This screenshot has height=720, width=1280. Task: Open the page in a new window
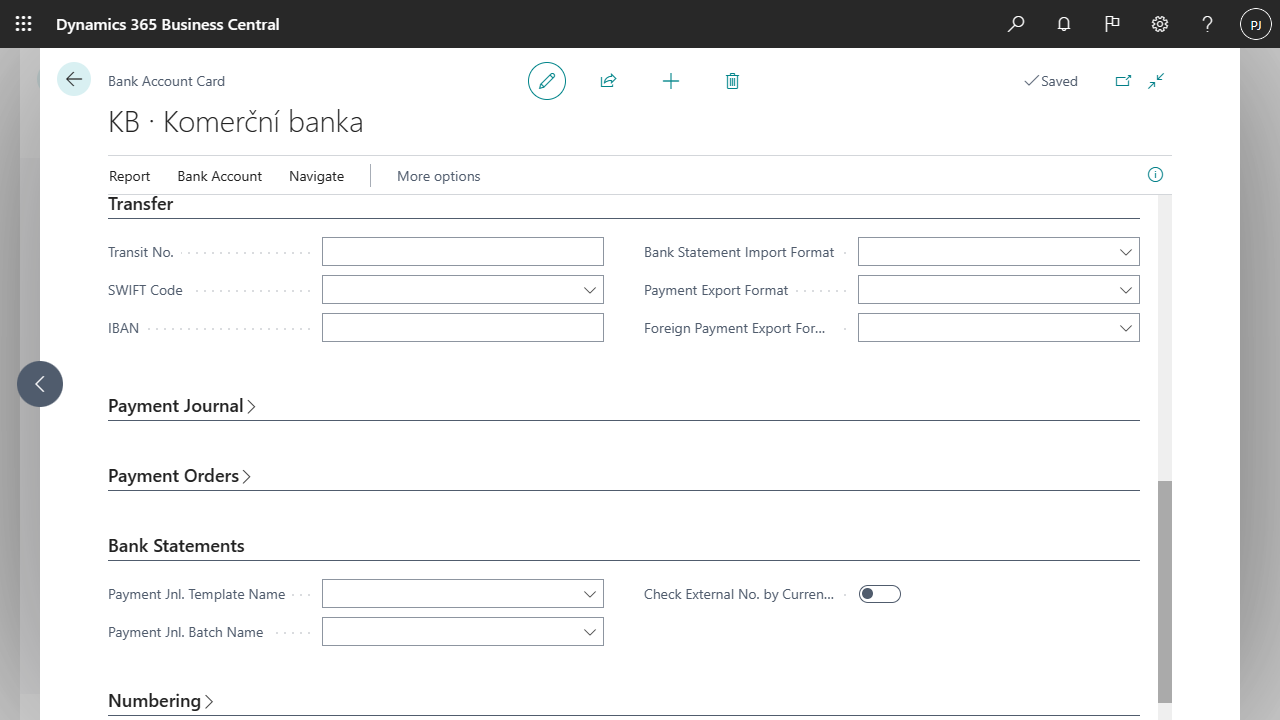pos(1123,80)
